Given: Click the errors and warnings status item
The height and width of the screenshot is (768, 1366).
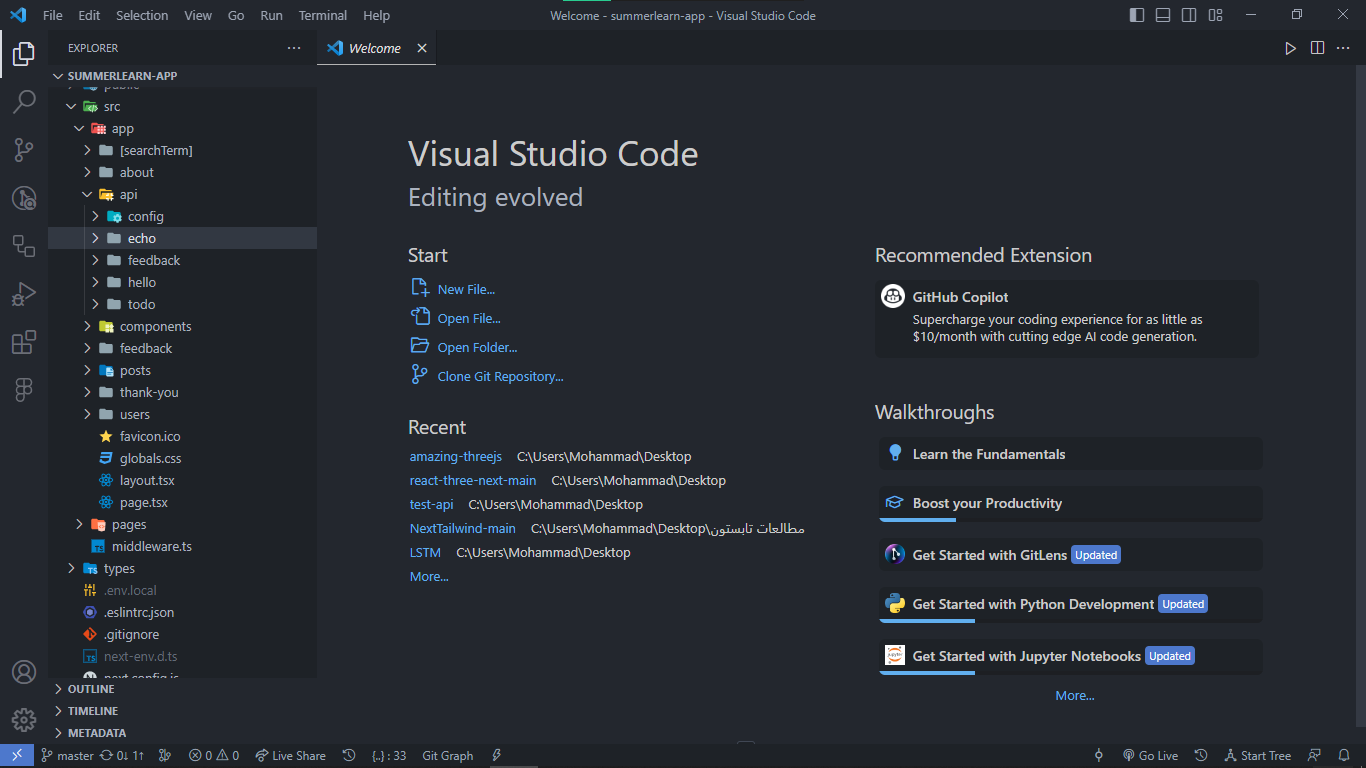Looking at the screenshot, I should 214,756.
